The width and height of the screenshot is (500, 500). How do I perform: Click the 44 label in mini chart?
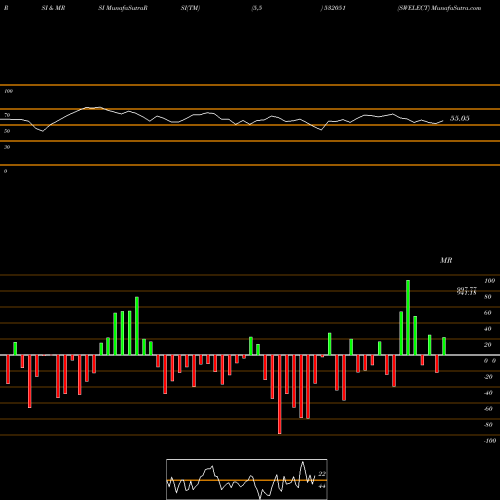(x=322, y=486)
